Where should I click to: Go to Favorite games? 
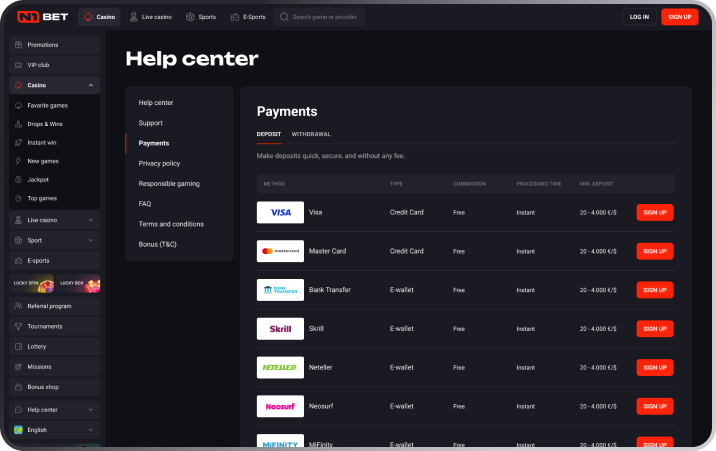[x=47, y=105]
